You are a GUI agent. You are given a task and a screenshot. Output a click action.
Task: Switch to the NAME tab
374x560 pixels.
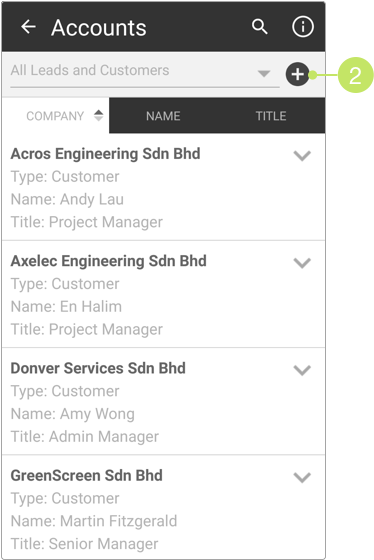(x=163, y=116)
